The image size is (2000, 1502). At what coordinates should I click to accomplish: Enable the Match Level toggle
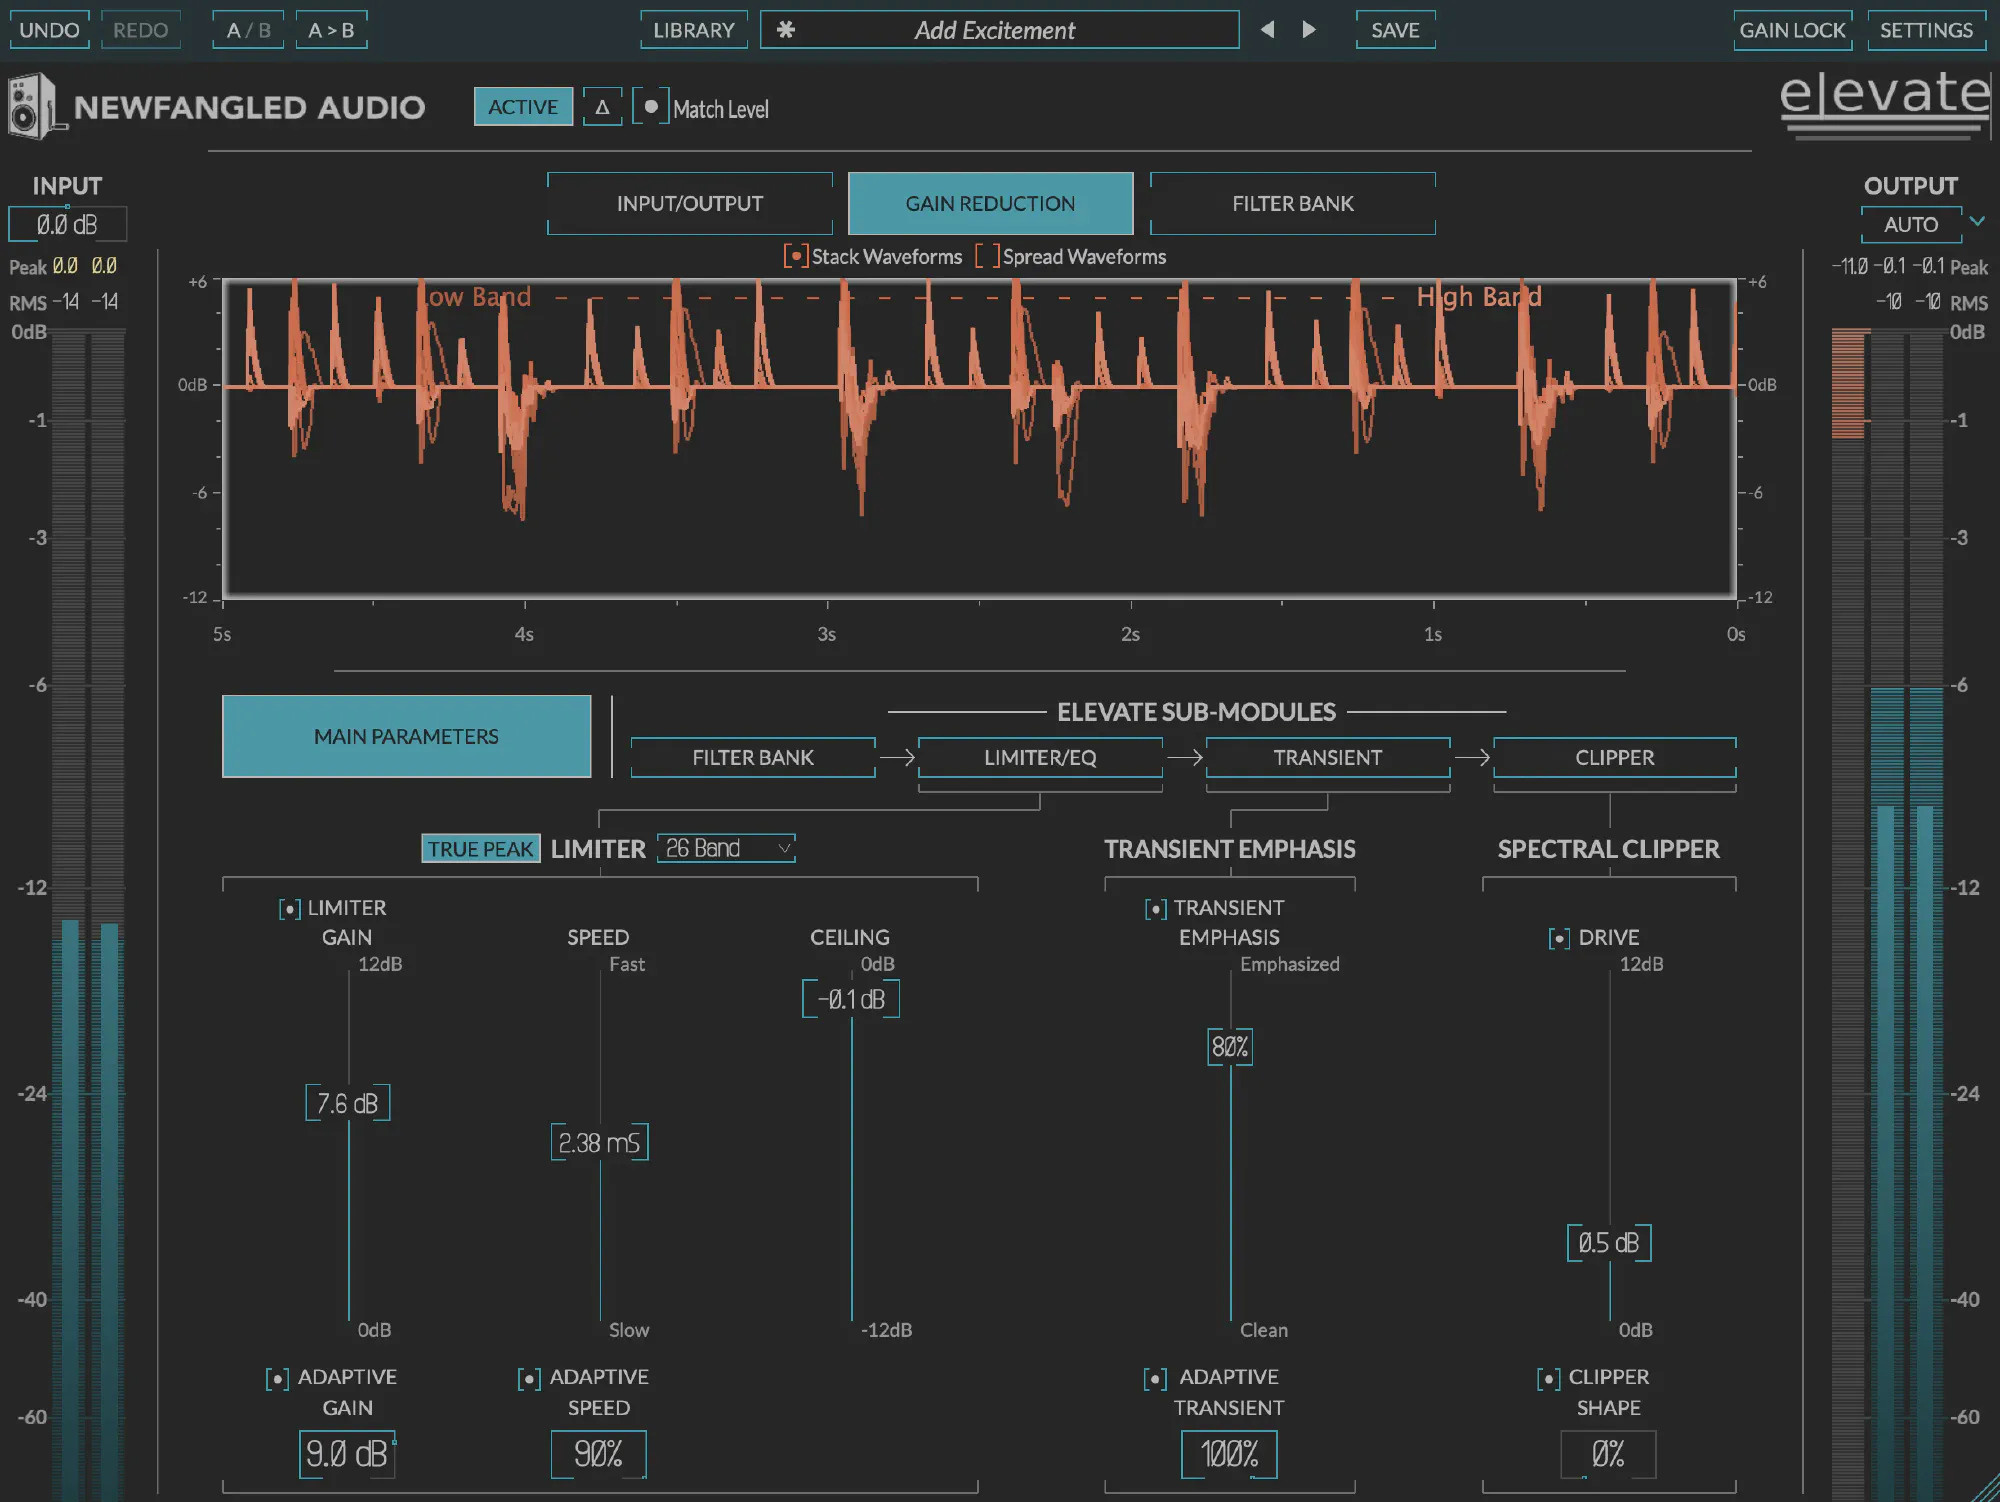[x=651, y=107]
